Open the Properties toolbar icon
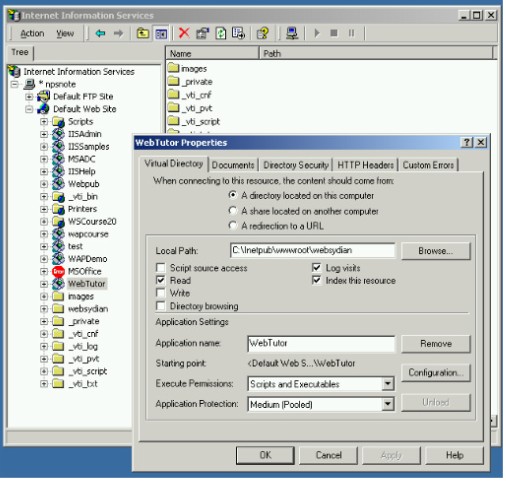506x481 pixels. pyautogui.click(x=202, y=33)
